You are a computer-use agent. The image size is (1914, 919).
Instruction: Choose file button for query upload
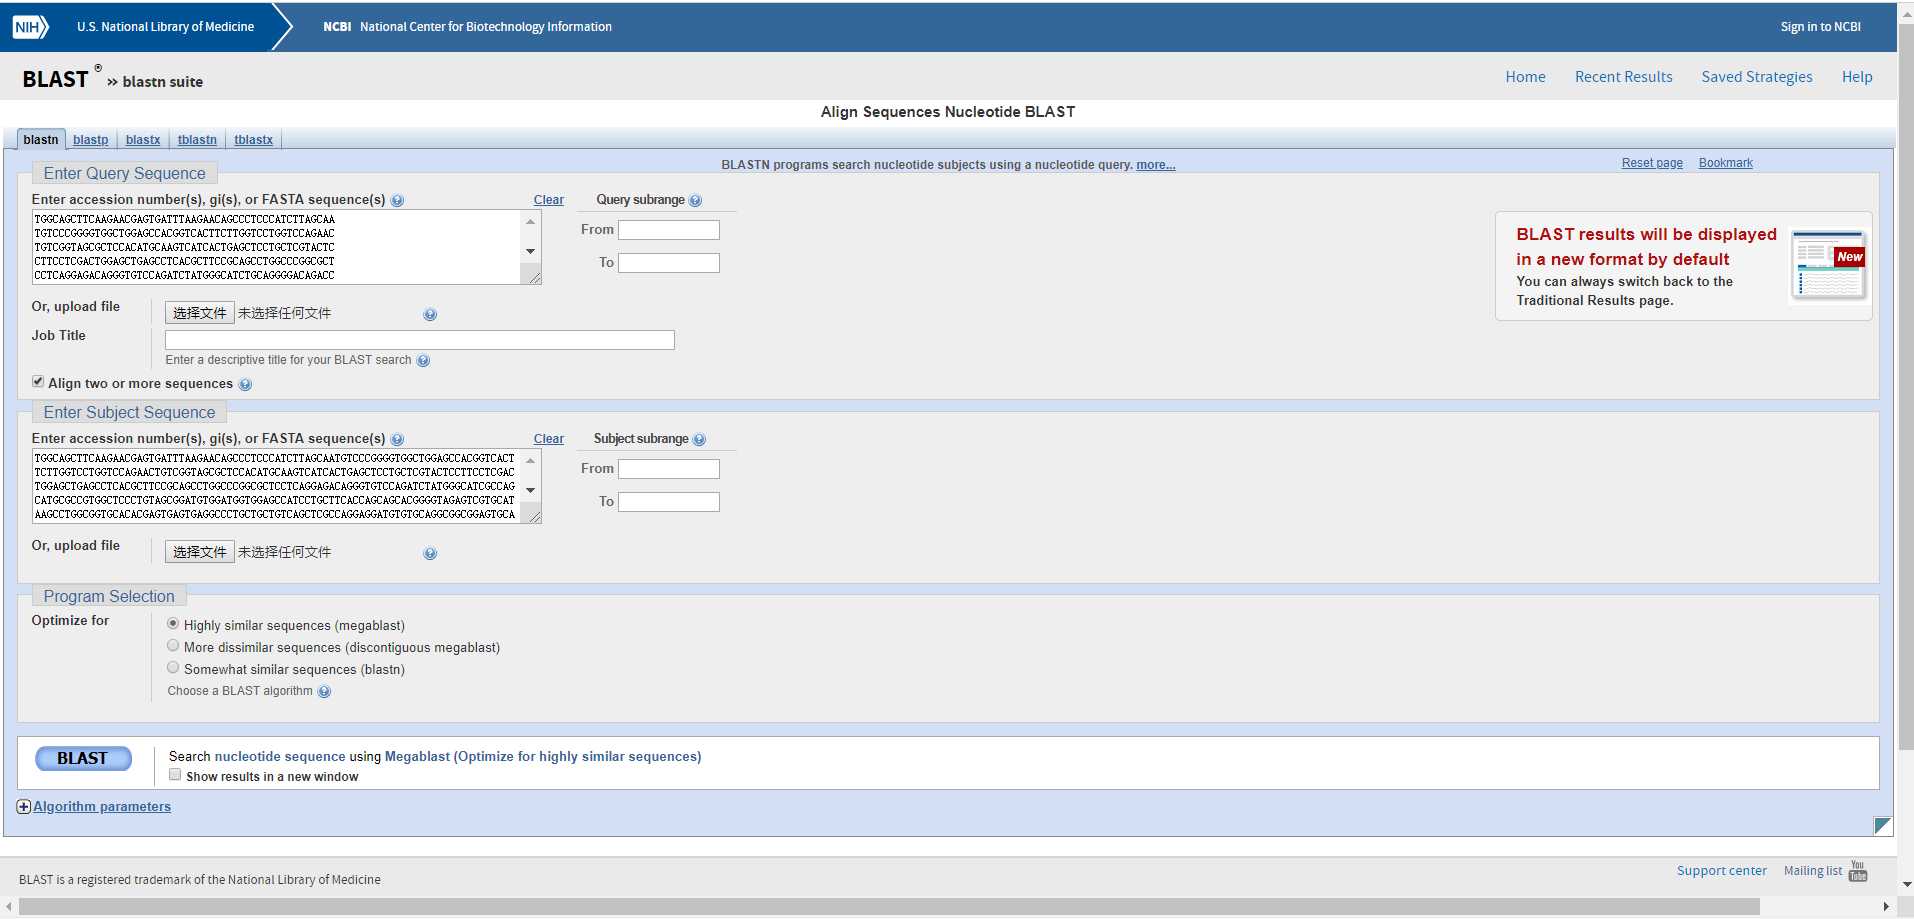click(200, 313)
